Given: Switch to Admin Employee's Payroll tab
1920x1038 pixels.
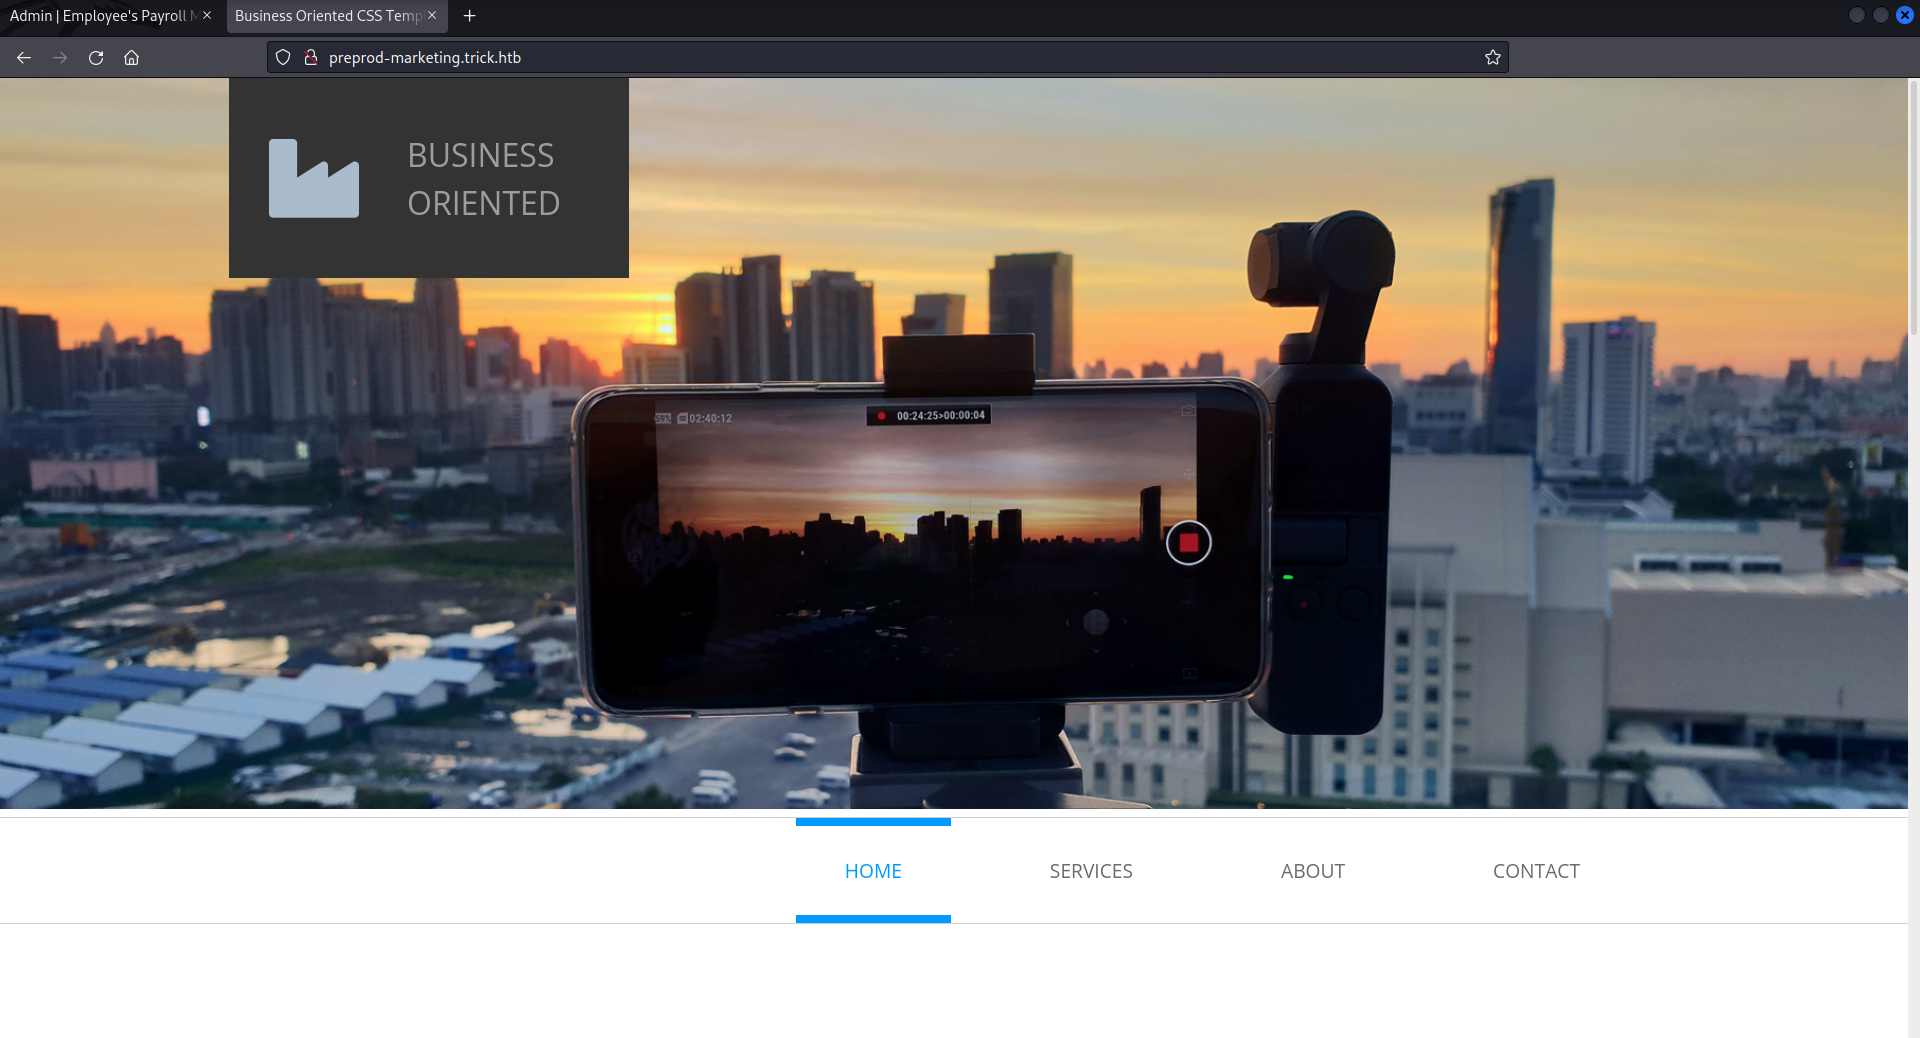Looking at the screenshot, I should point(100,16).
